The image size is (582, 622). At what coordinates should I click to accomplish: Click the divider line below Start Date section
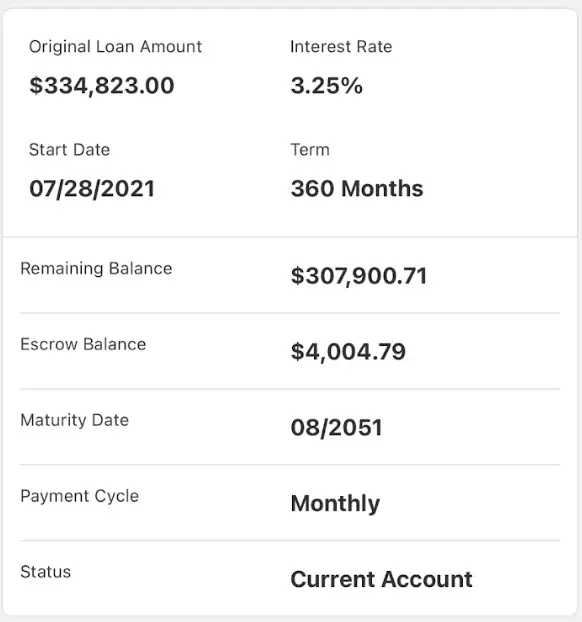pos(290,237)
